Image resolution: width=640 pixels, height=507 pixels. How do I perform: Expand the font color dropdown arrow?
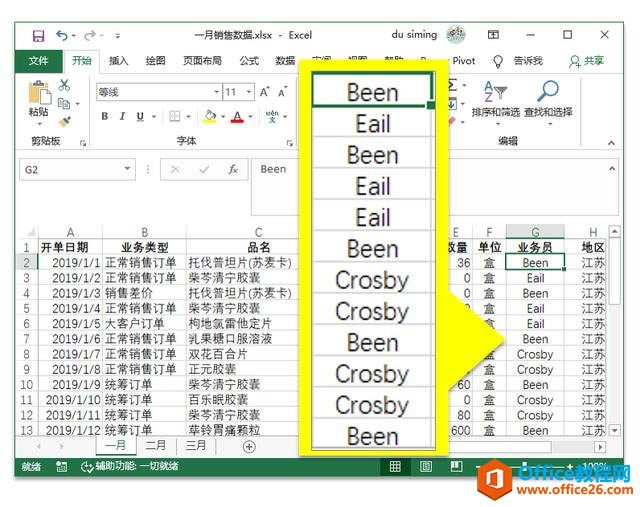(251, 117)
